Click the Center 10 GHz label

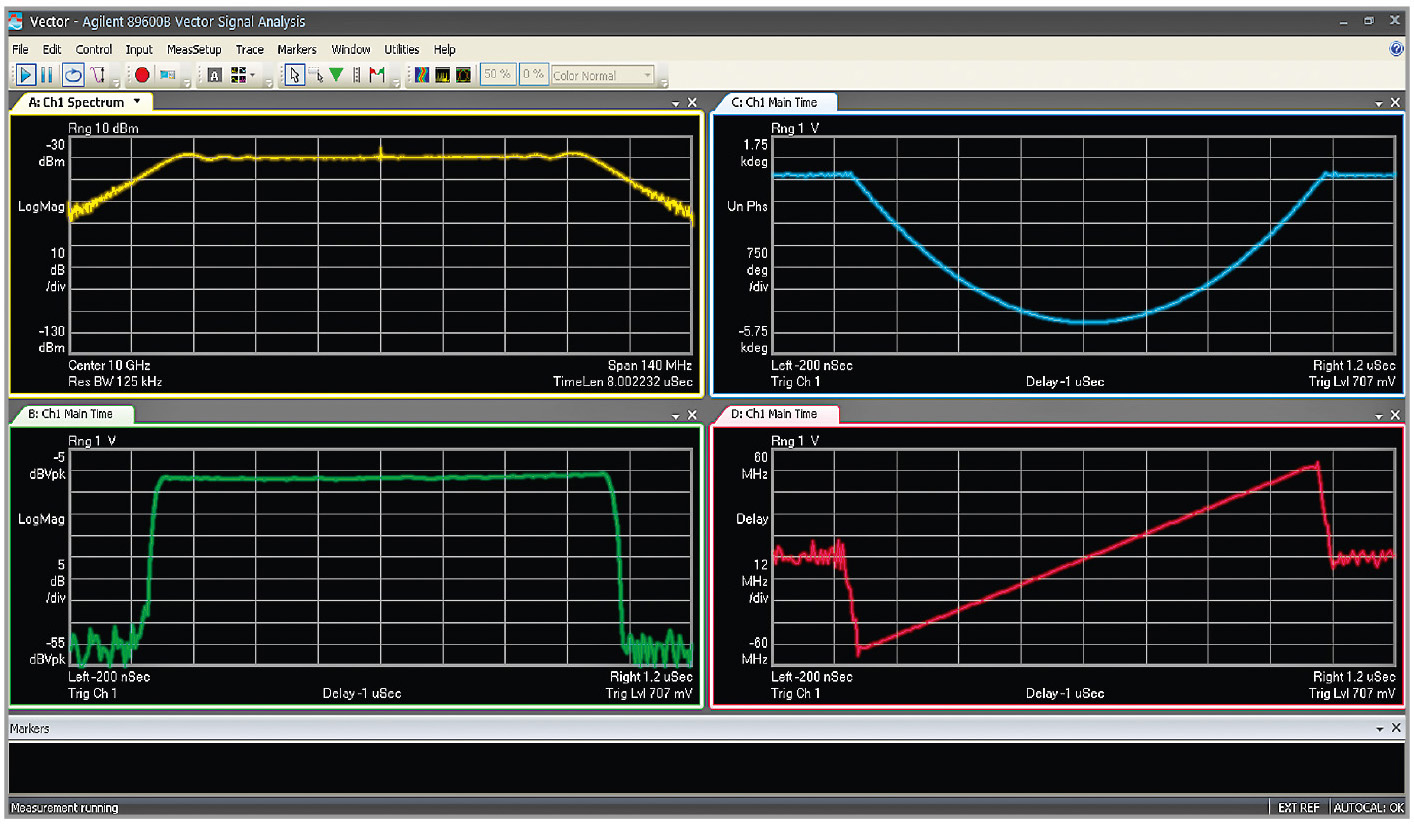tap(109, 365)
